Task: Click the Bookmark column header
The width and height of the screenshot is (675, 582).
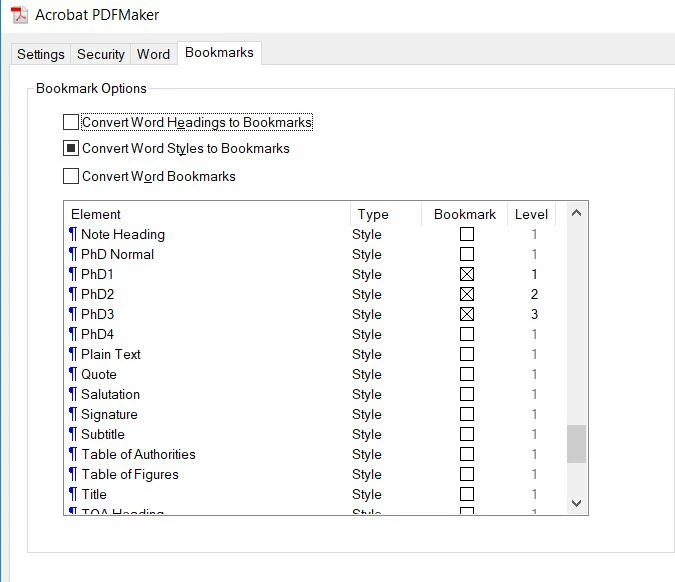Action: [465, 214]
